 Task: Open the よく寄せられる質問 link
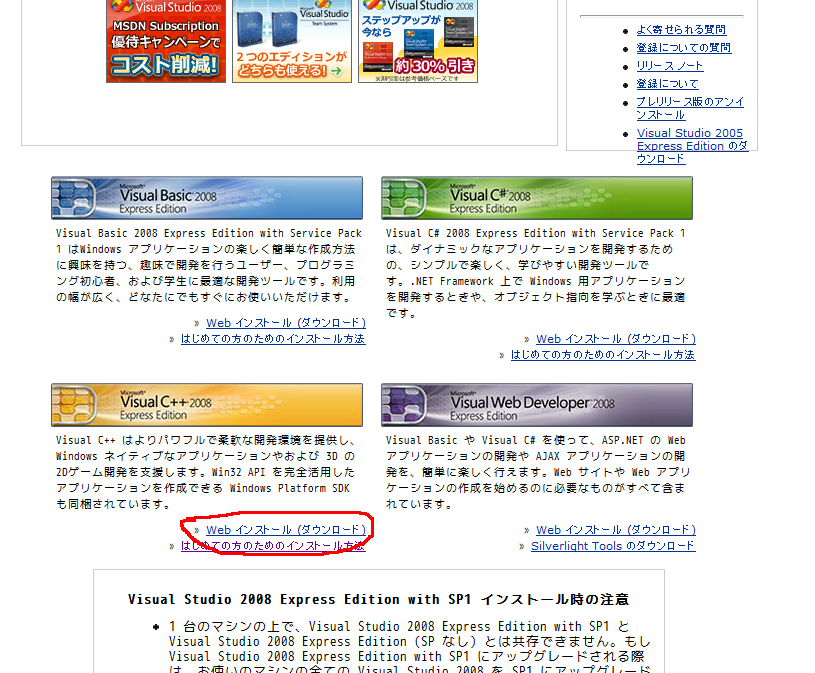pyautogui.click(x=681, y=30)
